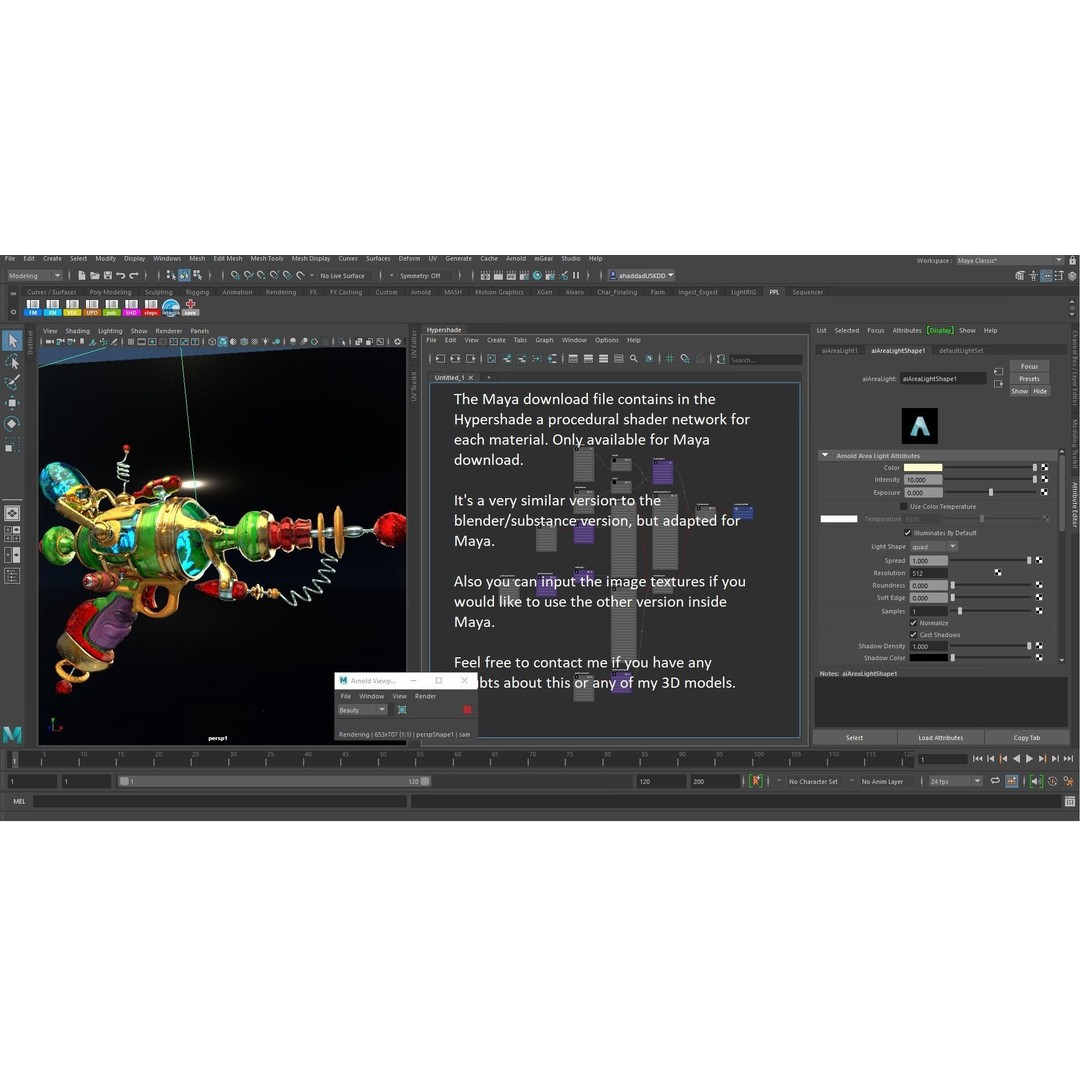Screen dimensions: 1080x1080
Task: Select the arrow Select tool
Action: (12, 342)
